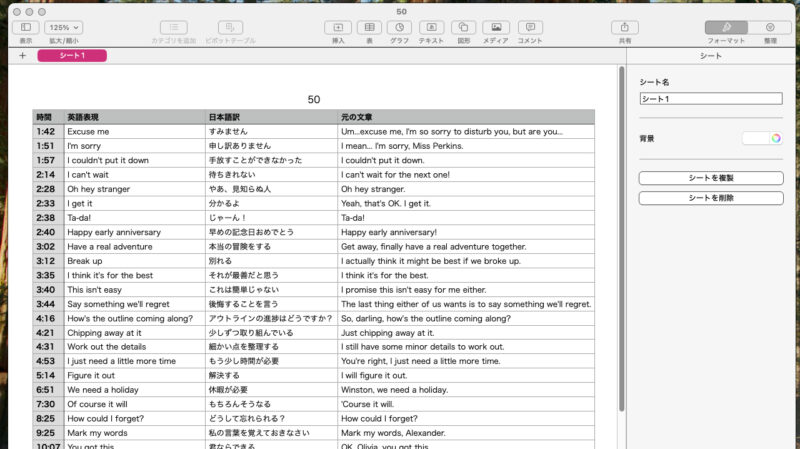
Task: Select the 英語表現 header cell
Action: click(x=135, y=117)
